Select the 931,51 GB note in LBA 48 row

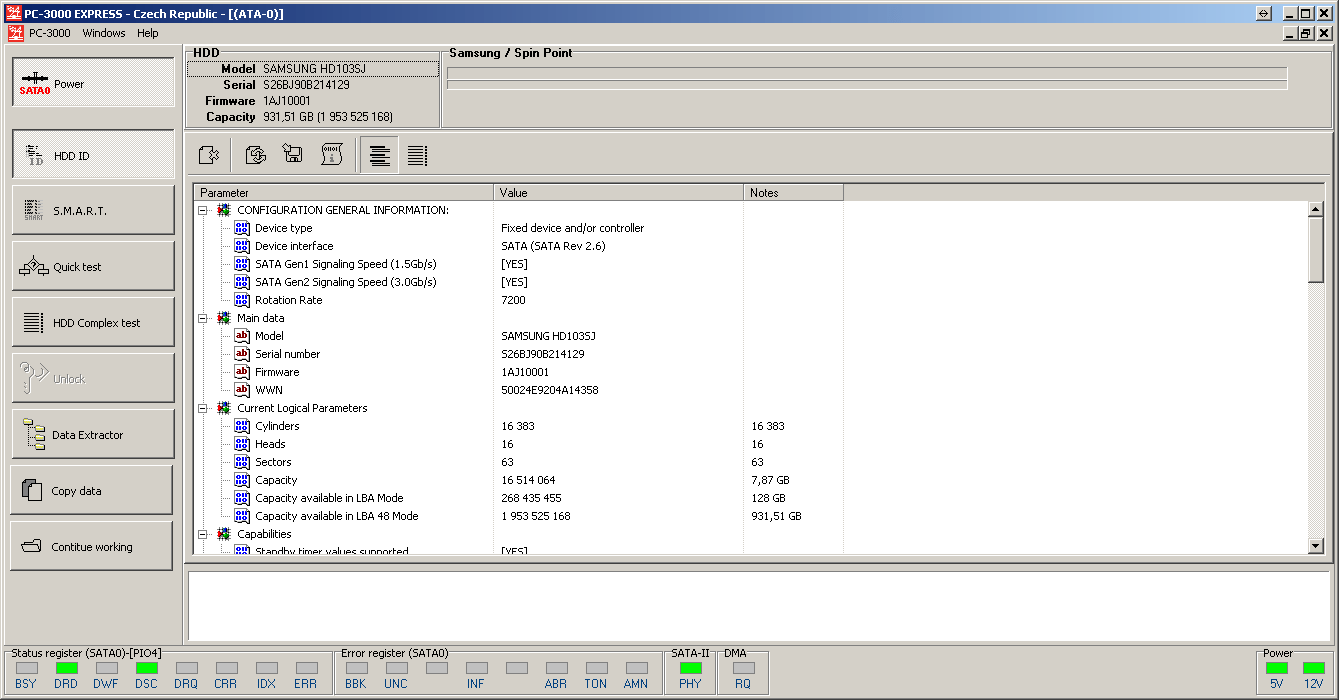[777, 516]
